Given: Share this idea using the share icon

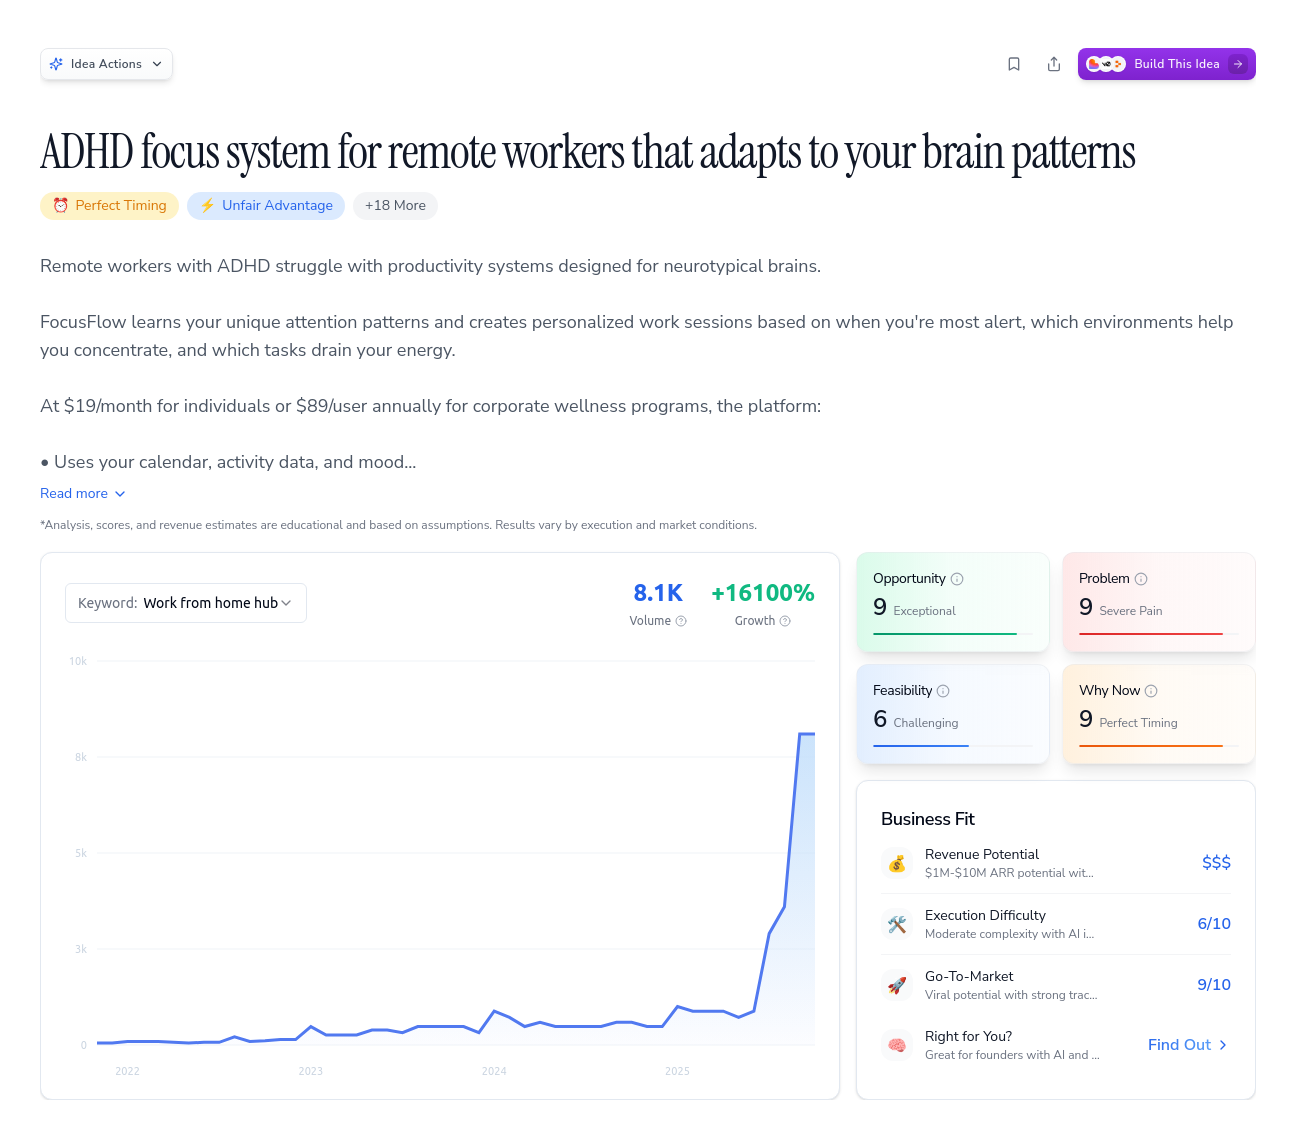Looking at the screenshot, I should 1054,63.
